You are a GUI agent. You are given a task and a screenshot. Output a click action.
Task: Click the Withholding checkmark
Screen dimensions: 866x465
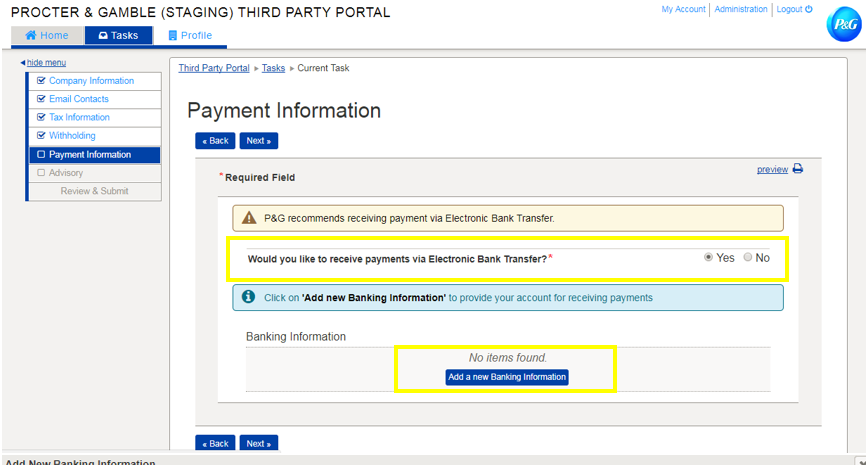[x=41, y=135]
